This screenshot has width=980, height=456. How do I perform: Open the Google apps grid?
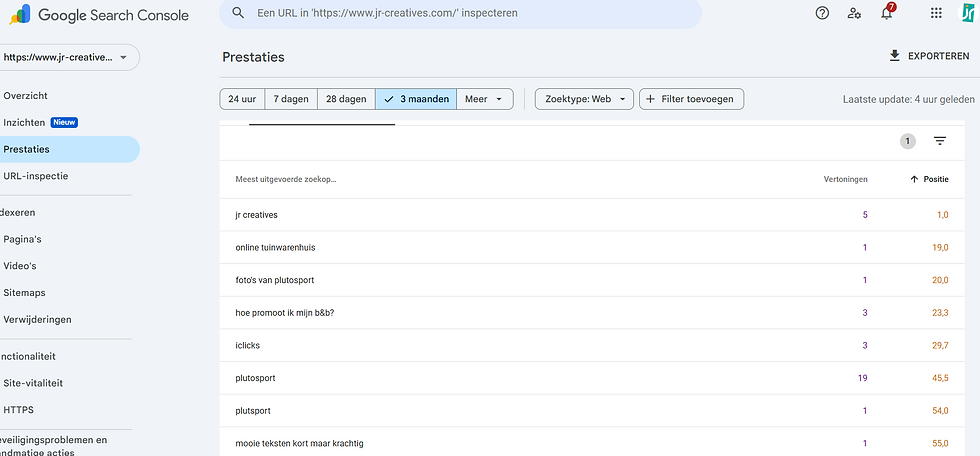click(x=936, y=13)
